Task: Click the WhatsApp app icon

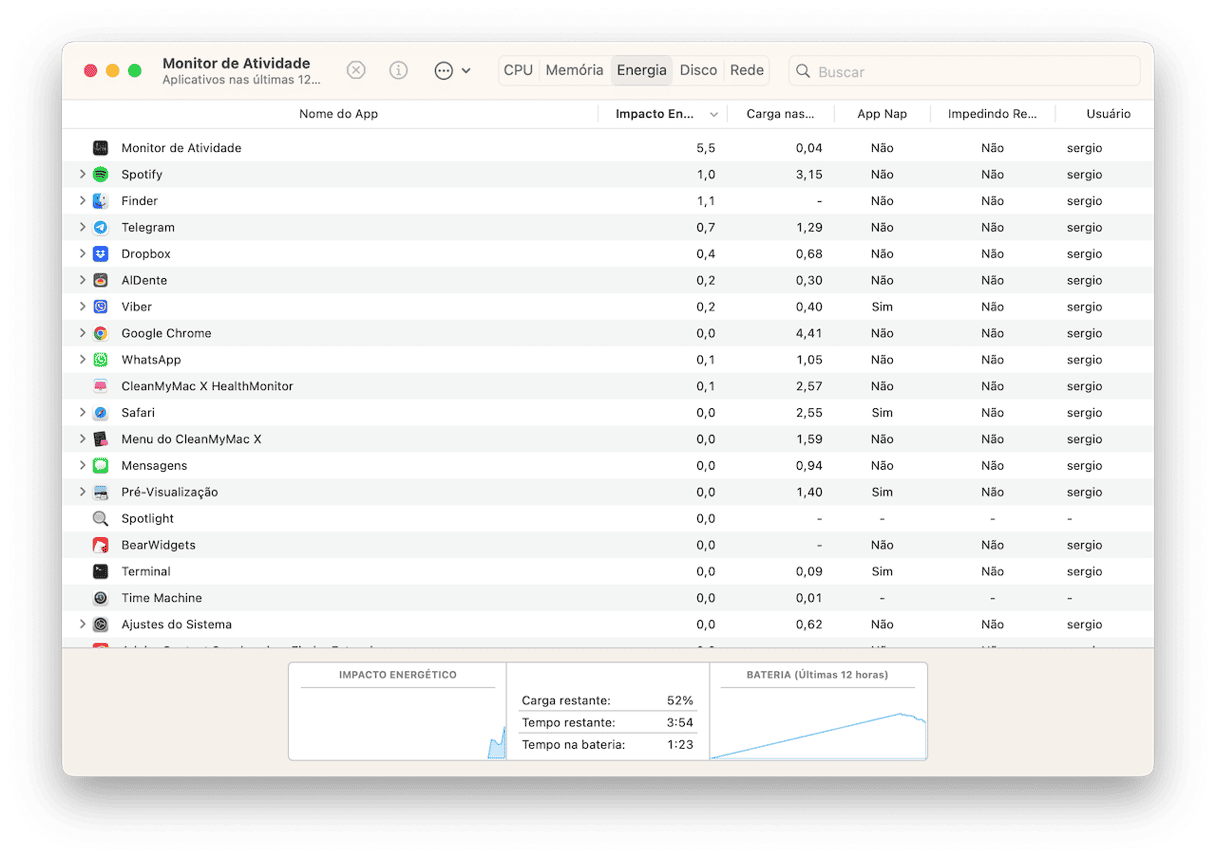Action: 100,360
